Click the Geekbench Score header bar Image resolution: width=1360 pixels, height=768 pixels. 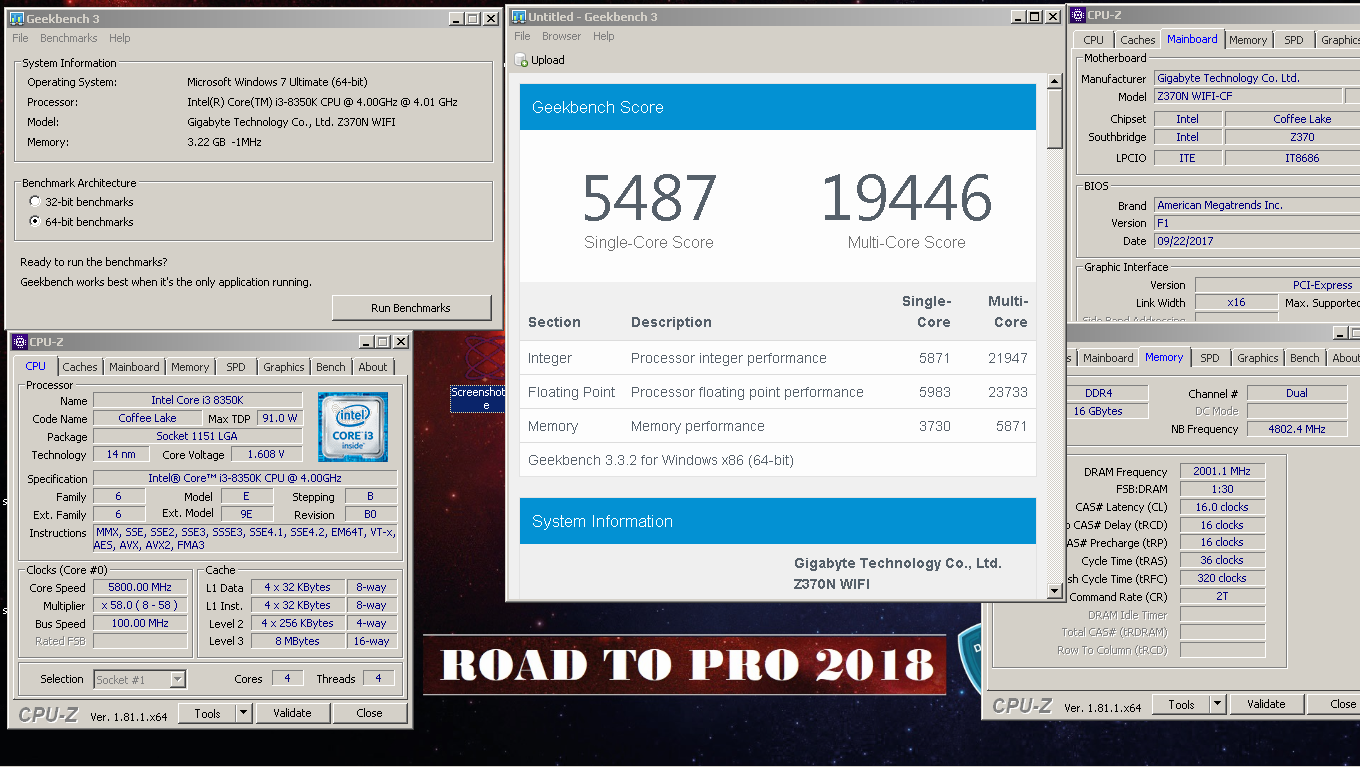pos(778,107)
